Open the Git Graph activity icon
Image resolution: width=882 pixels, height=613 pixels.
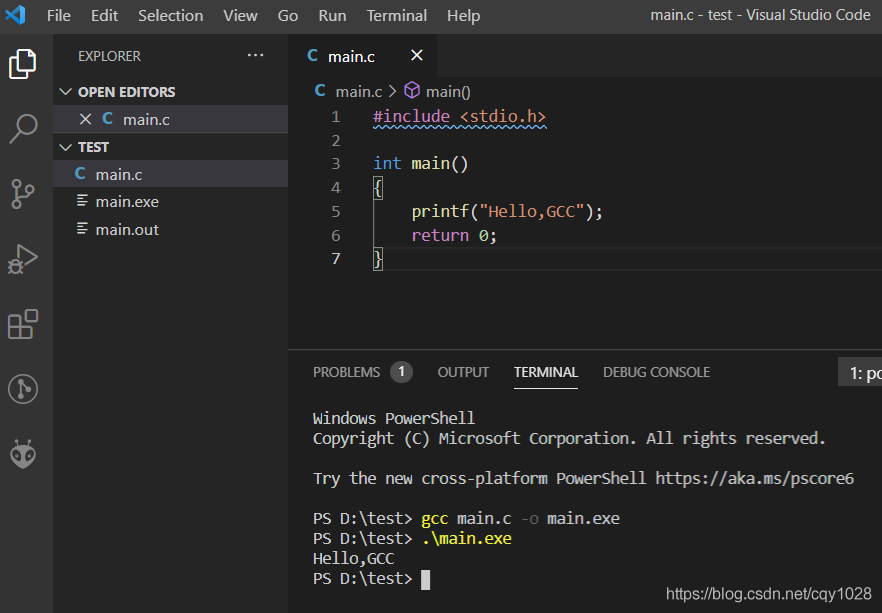(x=22, y=389)
